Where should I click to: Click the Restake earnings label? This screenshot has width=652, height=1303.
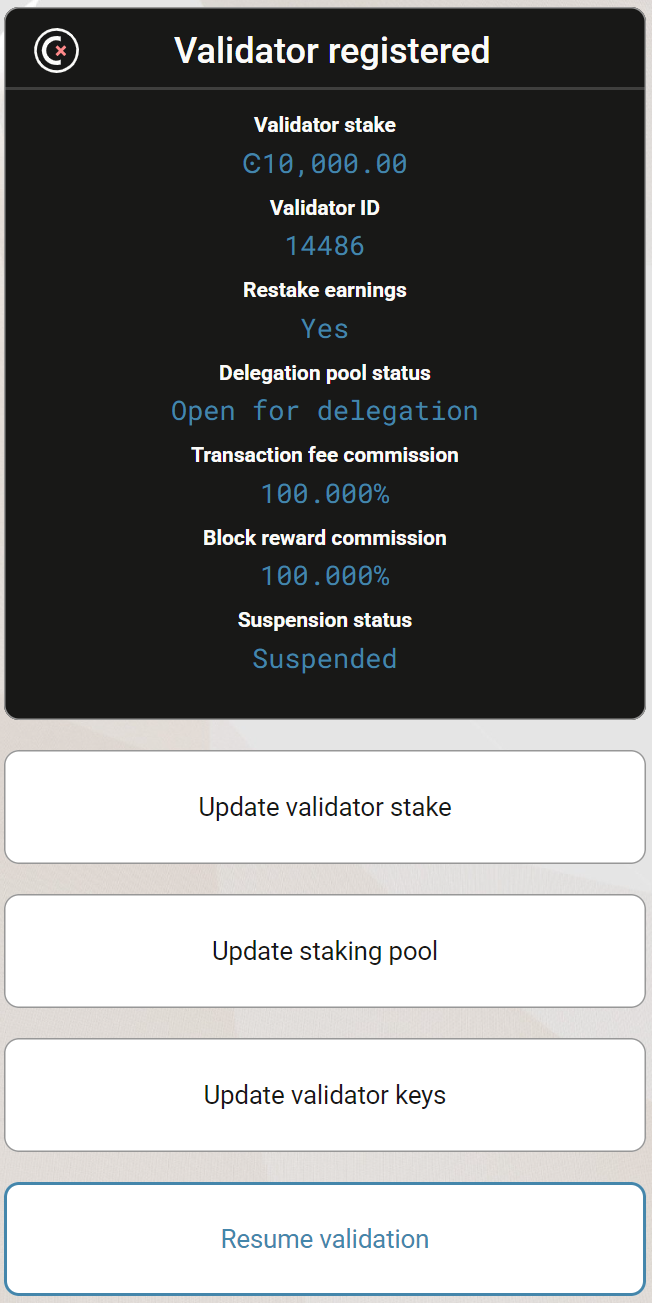pyautogui.click(x=325, y=290)
